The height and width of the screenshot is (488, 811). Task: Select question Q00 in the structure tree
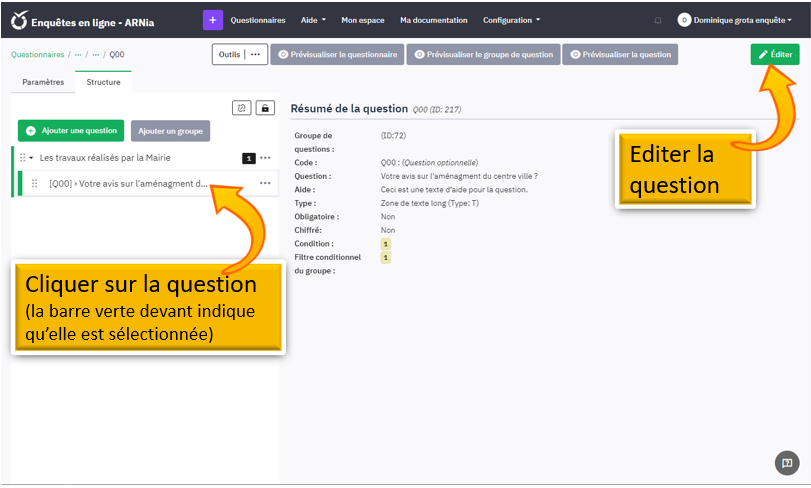point(128,183)
